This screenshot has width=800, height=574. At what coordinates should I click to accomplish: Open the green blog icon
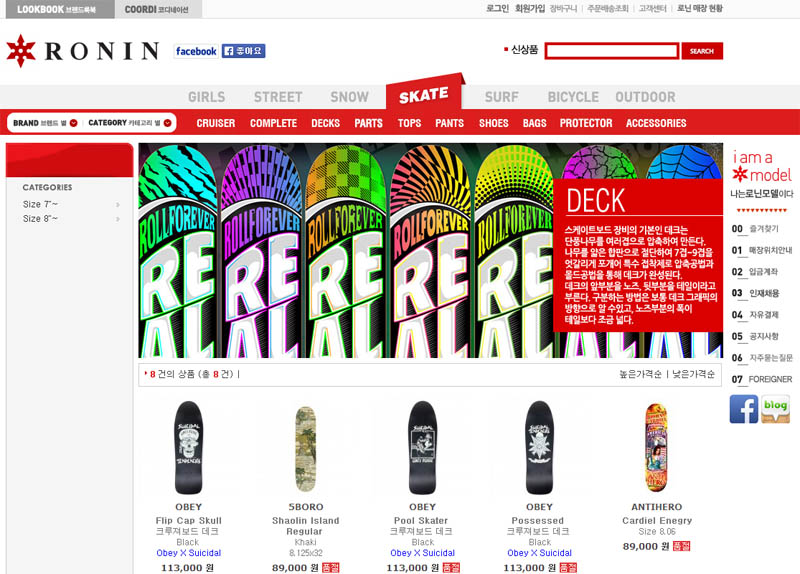click(x=776, y=409)
